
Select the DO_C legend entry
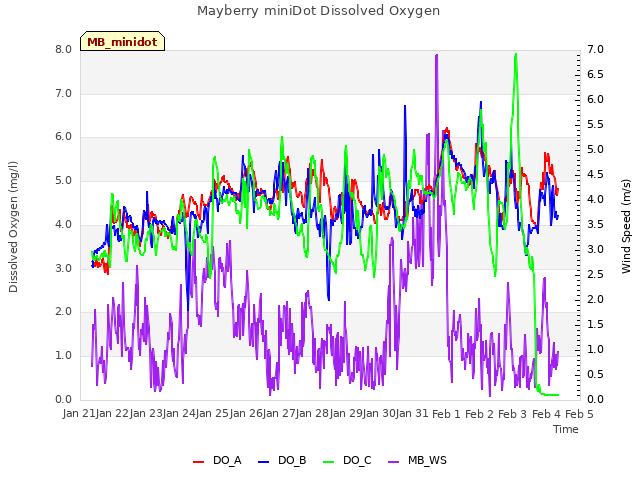[347, 460]
